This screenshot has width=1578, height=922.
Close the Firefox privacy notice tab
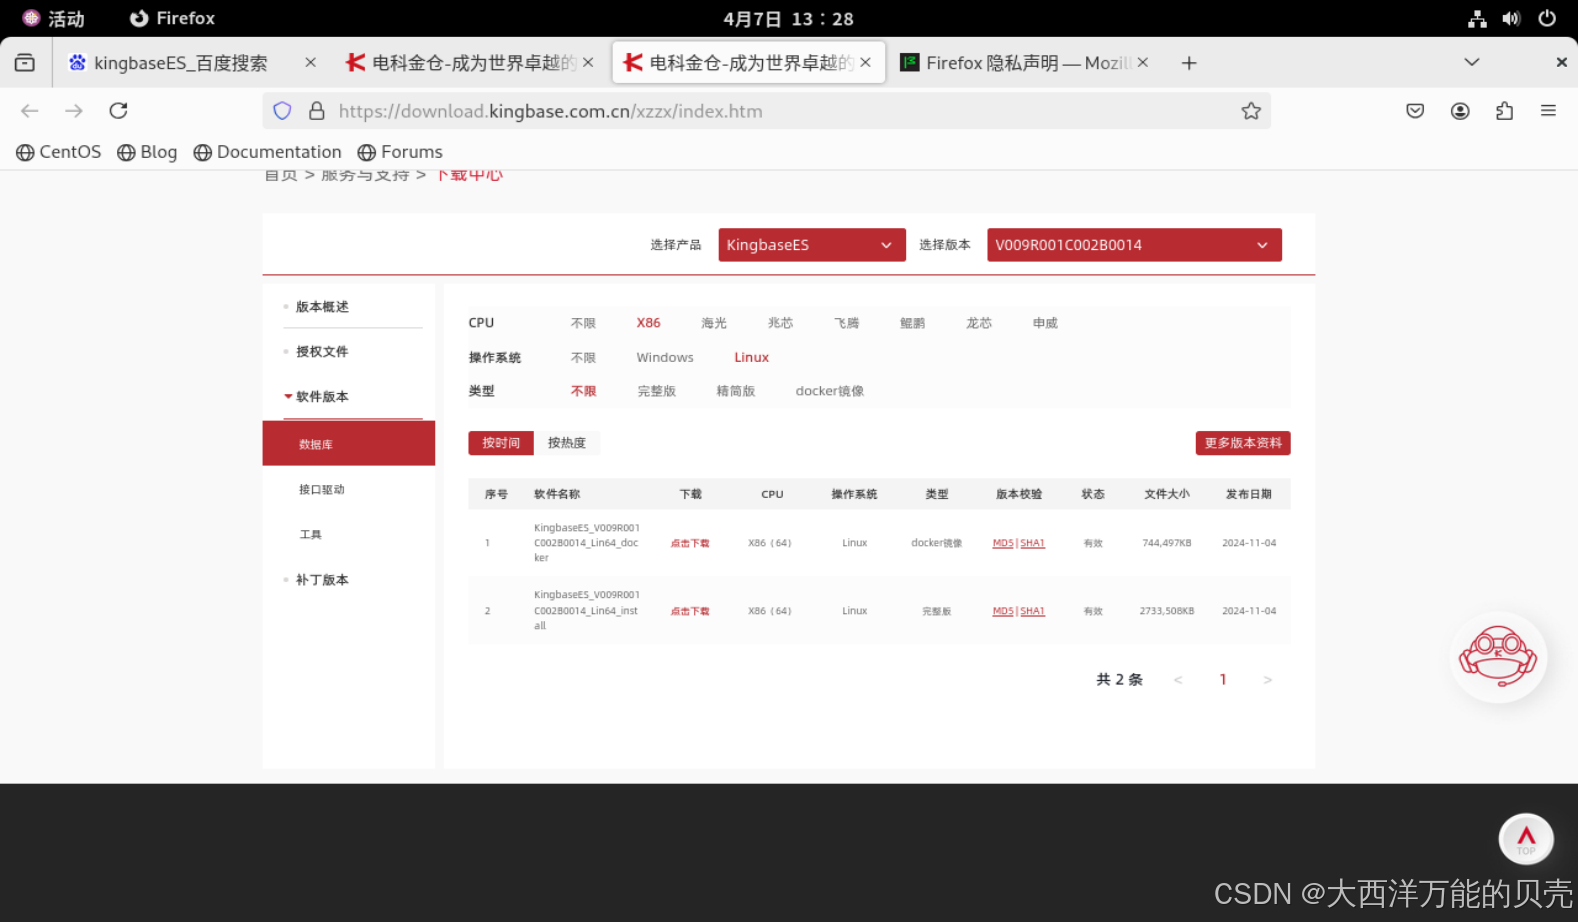pos(1142,62)
